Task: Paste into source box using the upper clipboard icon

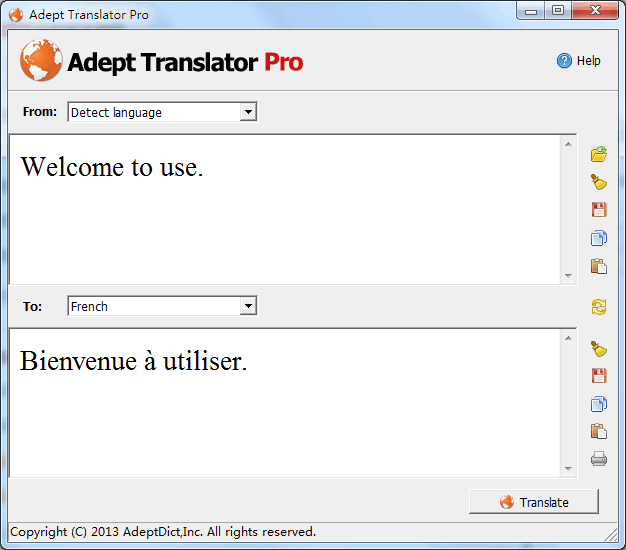Action: (x=599, y=266)
